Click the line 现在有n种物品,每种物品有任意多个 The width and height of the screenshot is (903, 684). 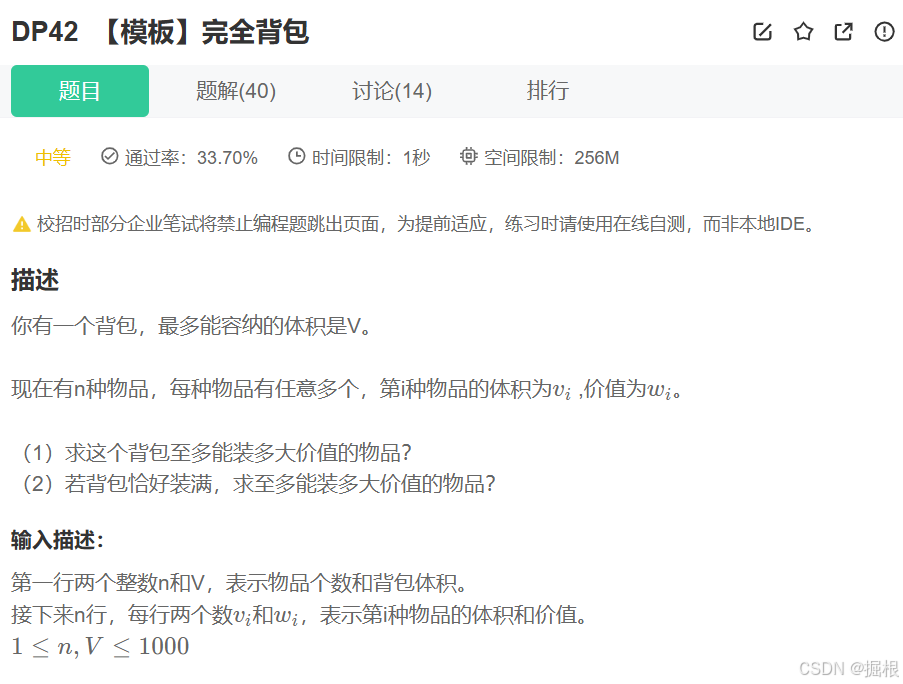[347, 389]
